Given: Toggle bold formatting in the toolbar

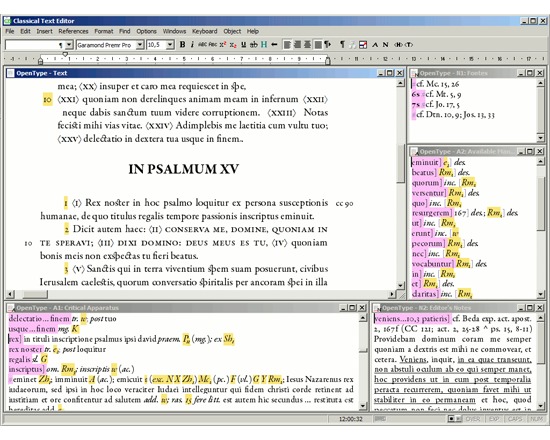Looking at the screenshot, I should [182, 45].
